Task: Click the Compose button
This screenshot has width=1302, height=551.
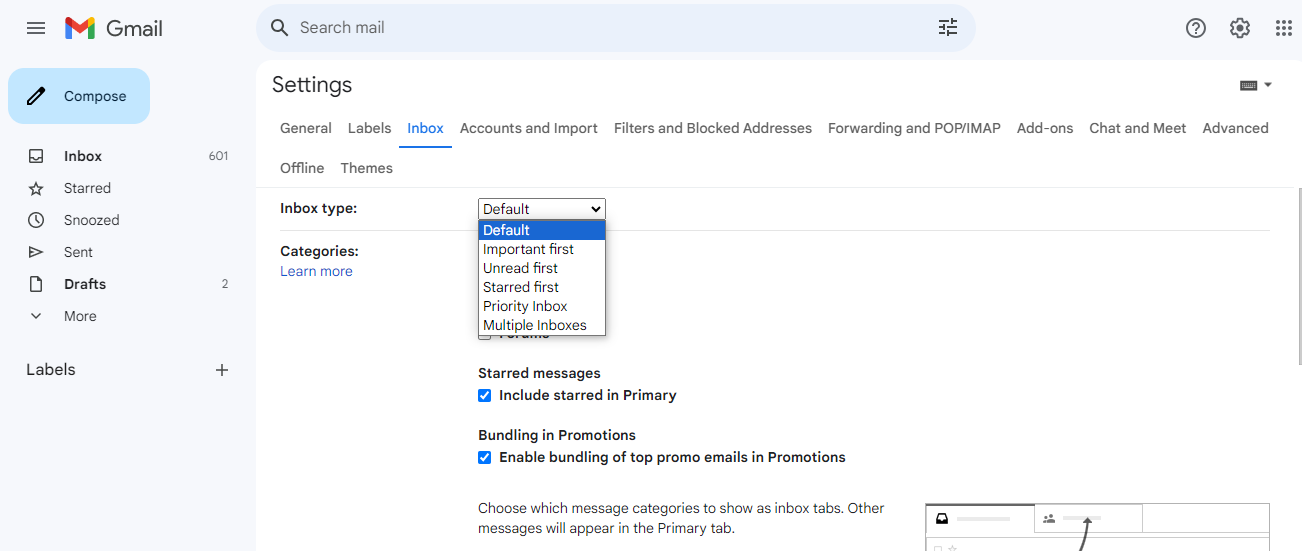Action: [x=79, y=96]
